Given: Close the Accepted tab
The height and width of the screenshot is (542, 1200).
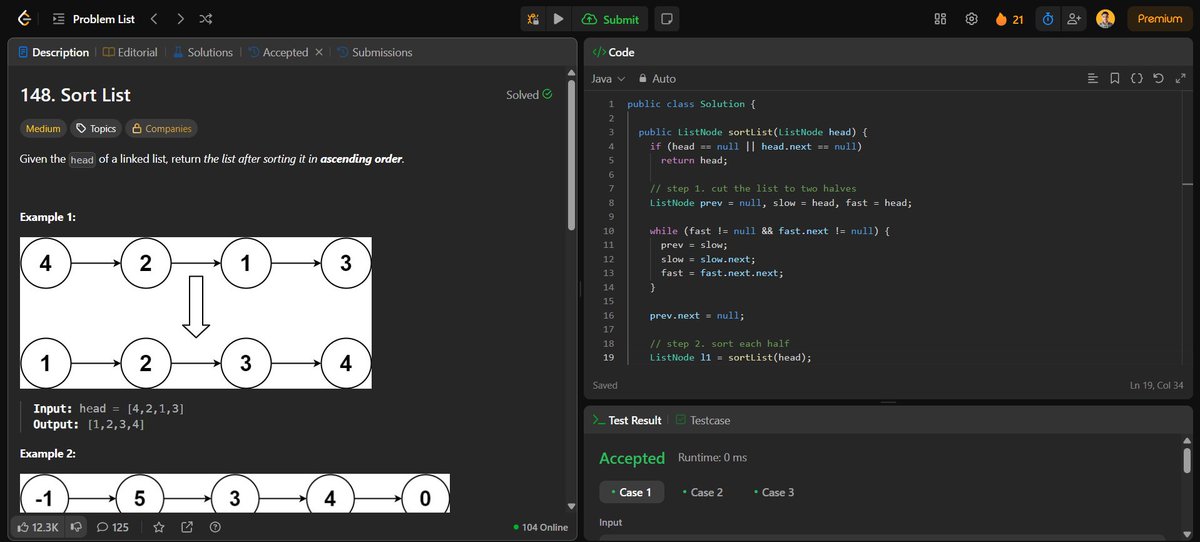Looking at the screenshot, I should tap(319, 52).
